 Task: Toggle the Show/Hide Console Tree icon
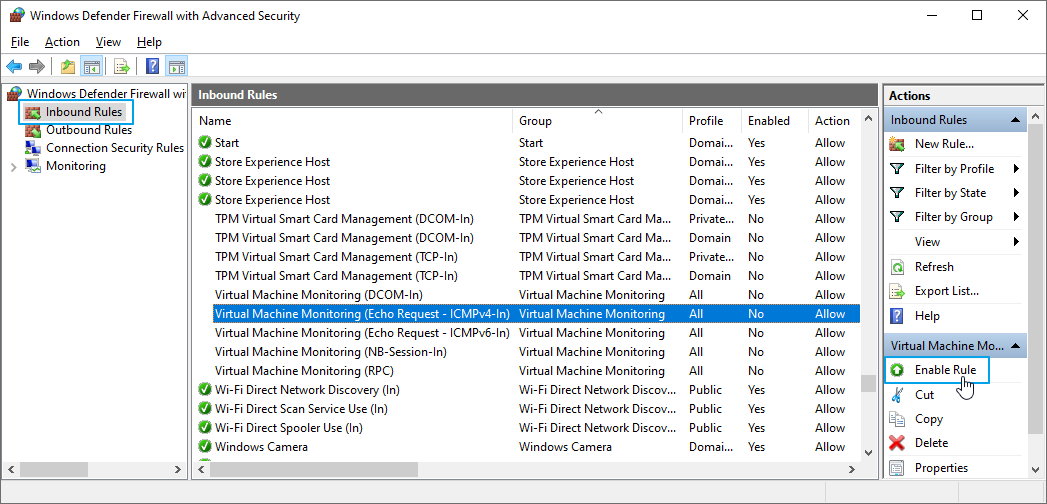(x=91, y=66)
